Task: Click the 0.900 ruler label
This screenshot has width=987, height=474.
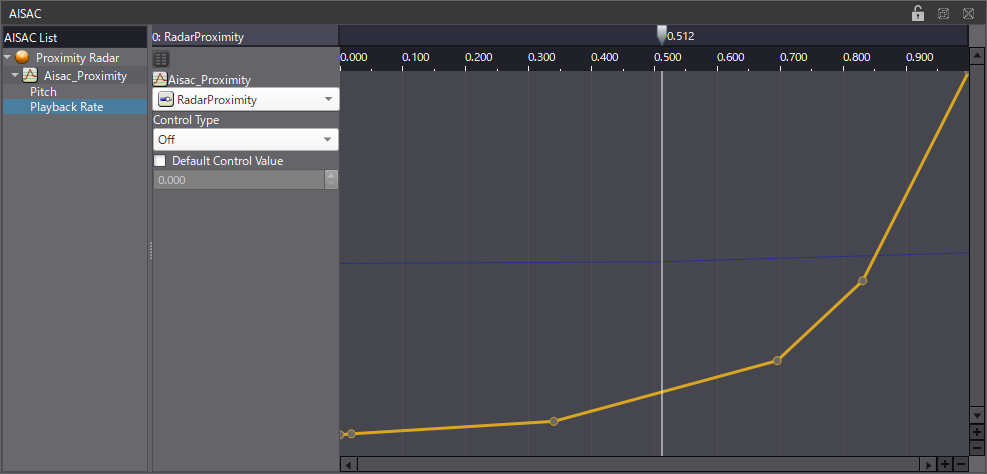Action: (x=920, y=57)
